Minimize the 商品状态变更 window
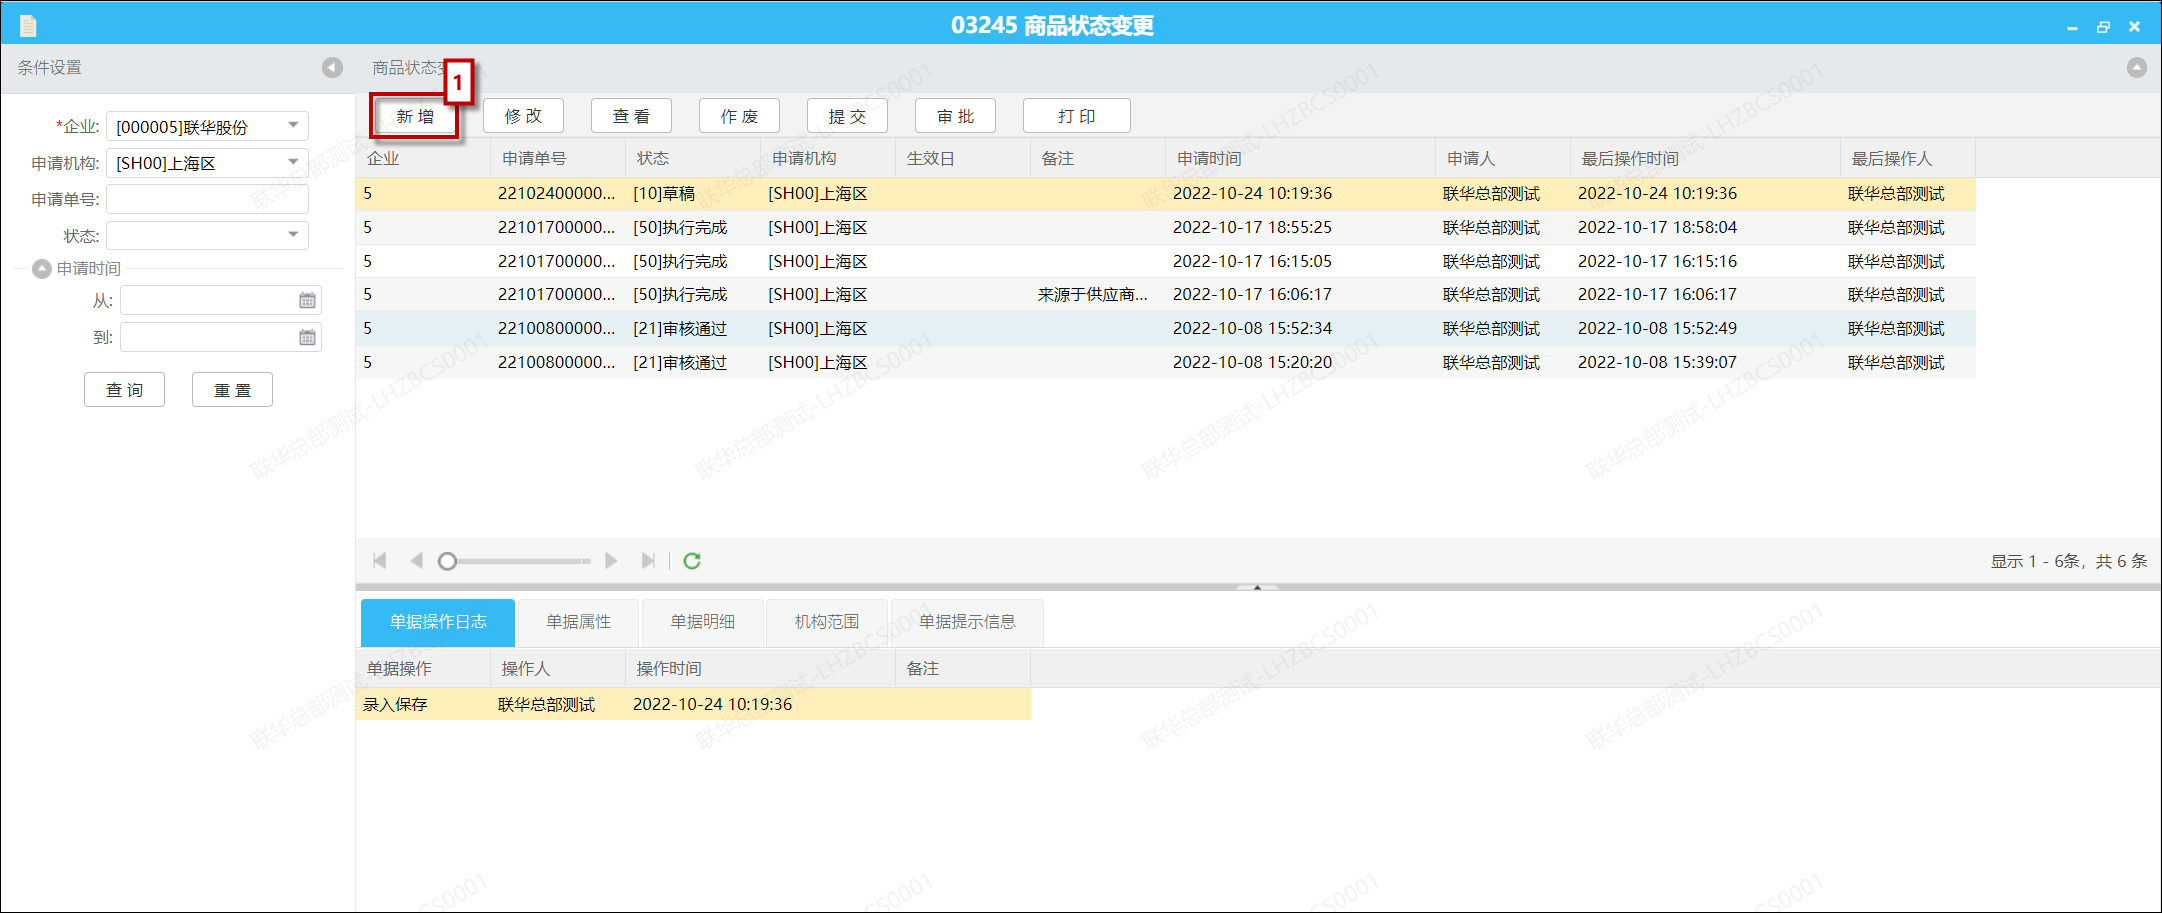The height and width of the screenshot is (913, 2162). (2072, 27)
